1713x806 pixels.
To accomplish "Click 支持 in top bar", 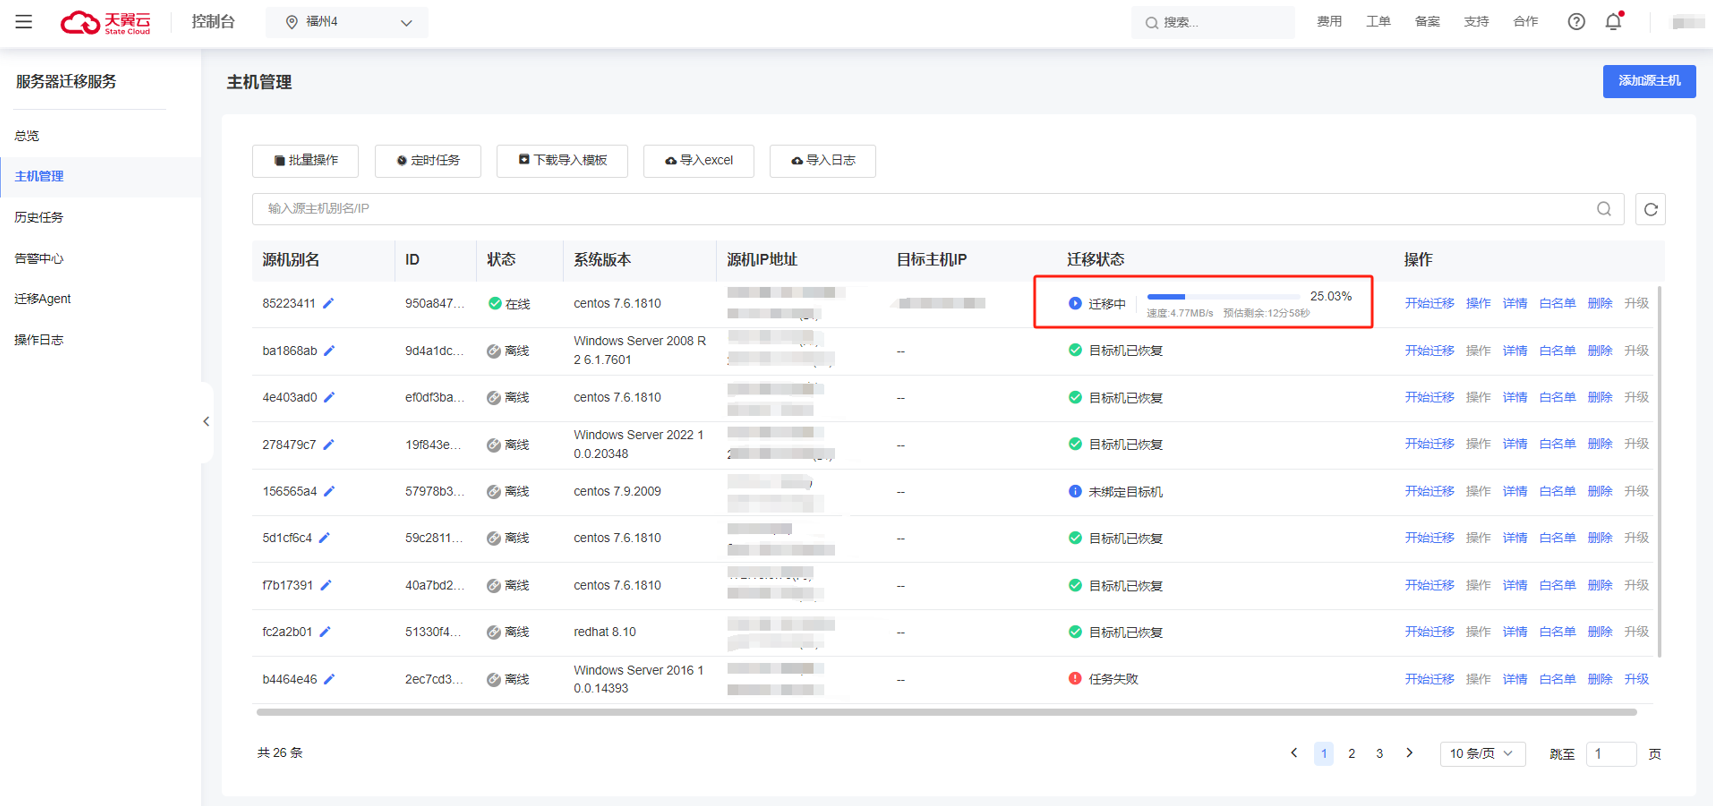I will tap(1476, 21).
